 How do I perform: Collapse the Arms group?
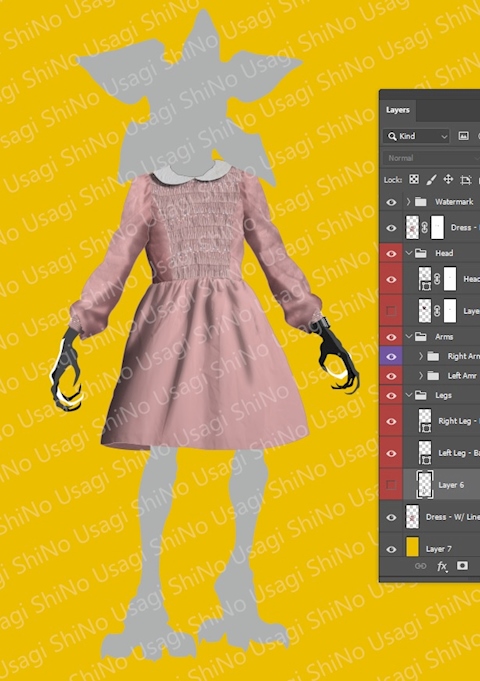(408, 337)
